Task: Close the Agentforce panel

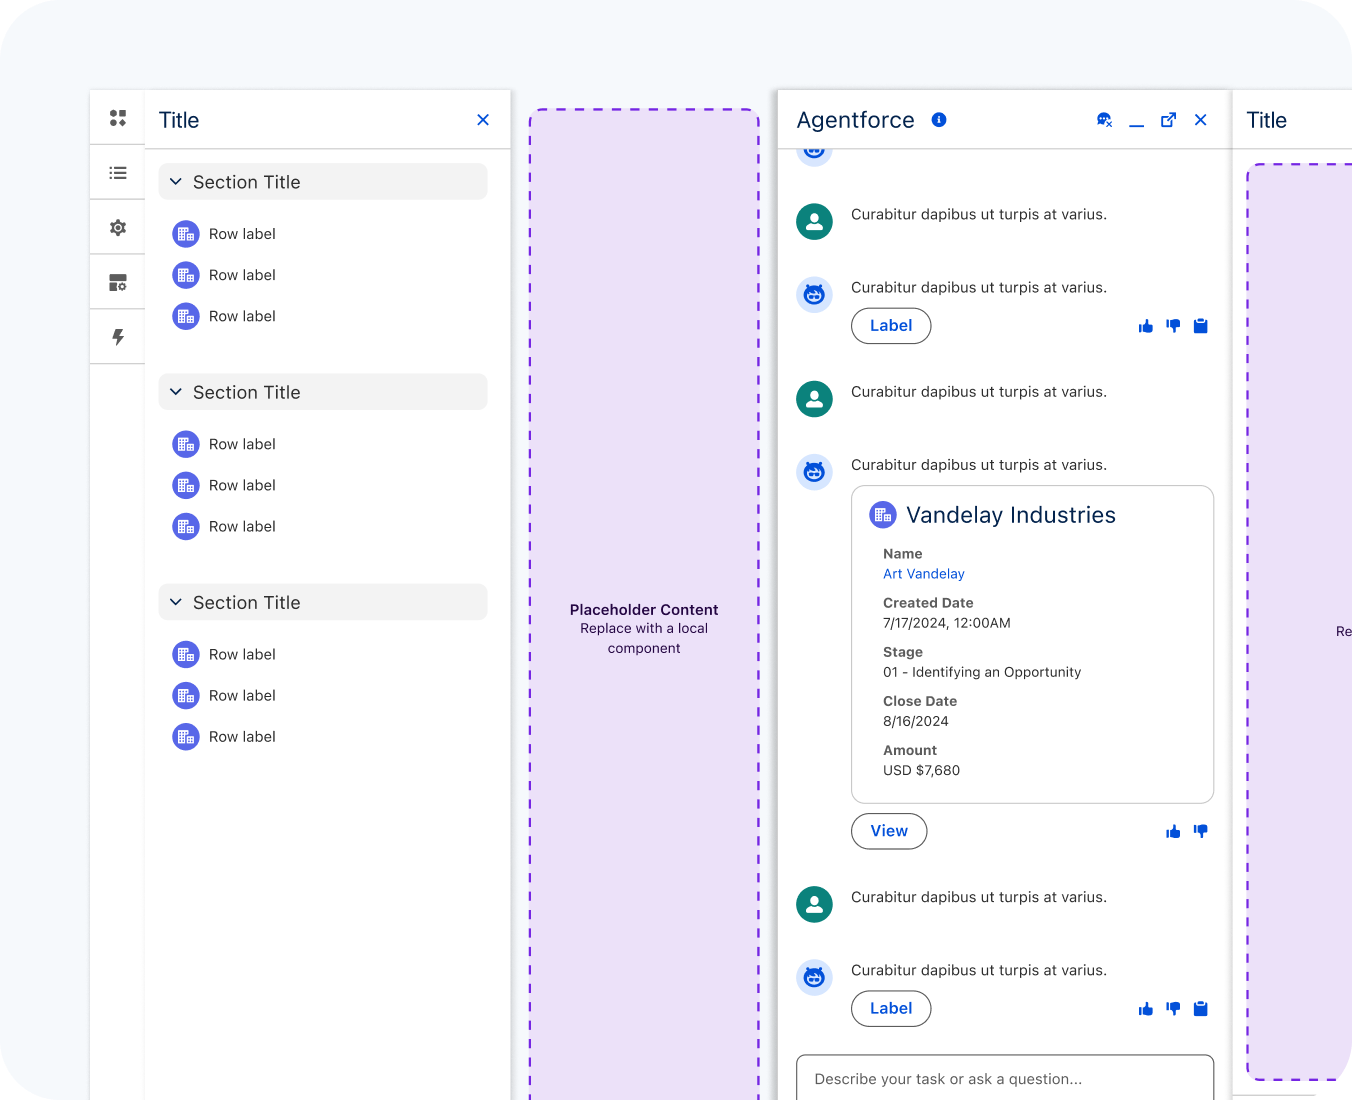Action: pyautogui.click(x=1201, y=120)
